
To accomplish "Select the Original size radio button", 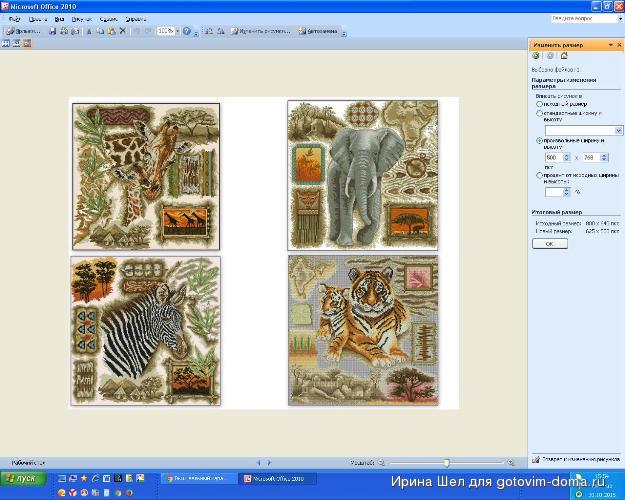I will [x=539, y=104].
